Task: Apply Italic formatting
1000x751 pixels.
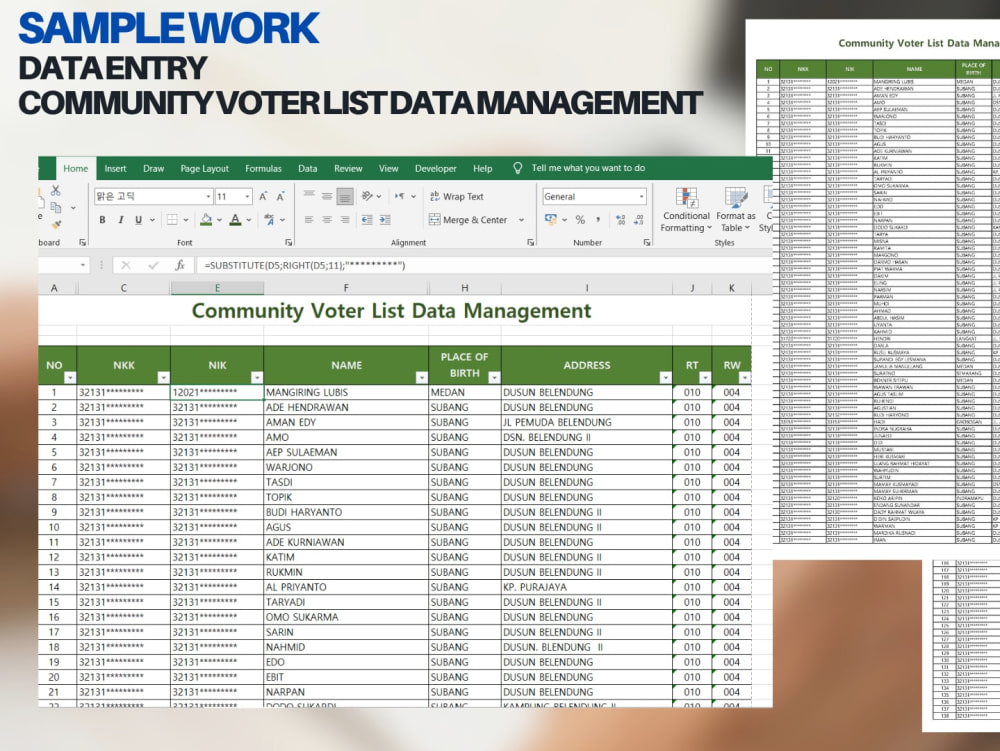Action: pyautogui.click(x=121, y=220)
